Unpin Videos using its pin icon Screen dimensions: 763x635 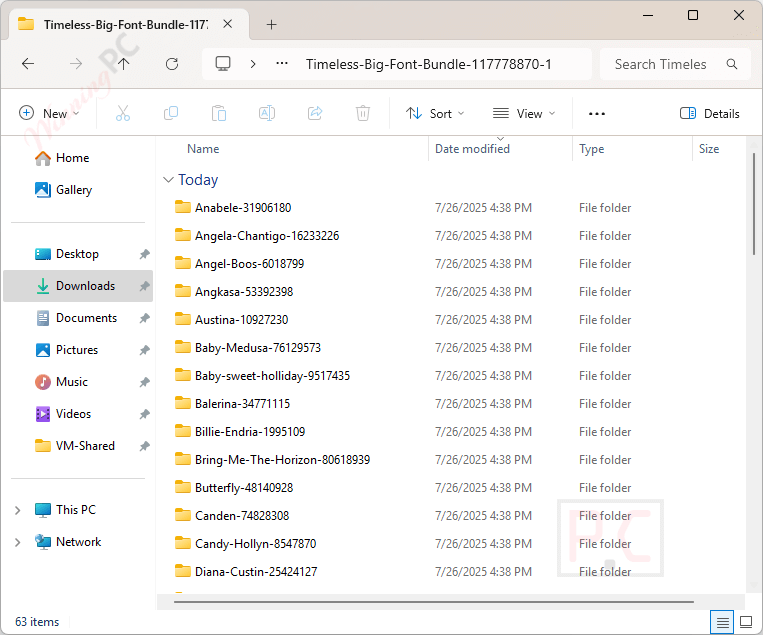point(144,414)
